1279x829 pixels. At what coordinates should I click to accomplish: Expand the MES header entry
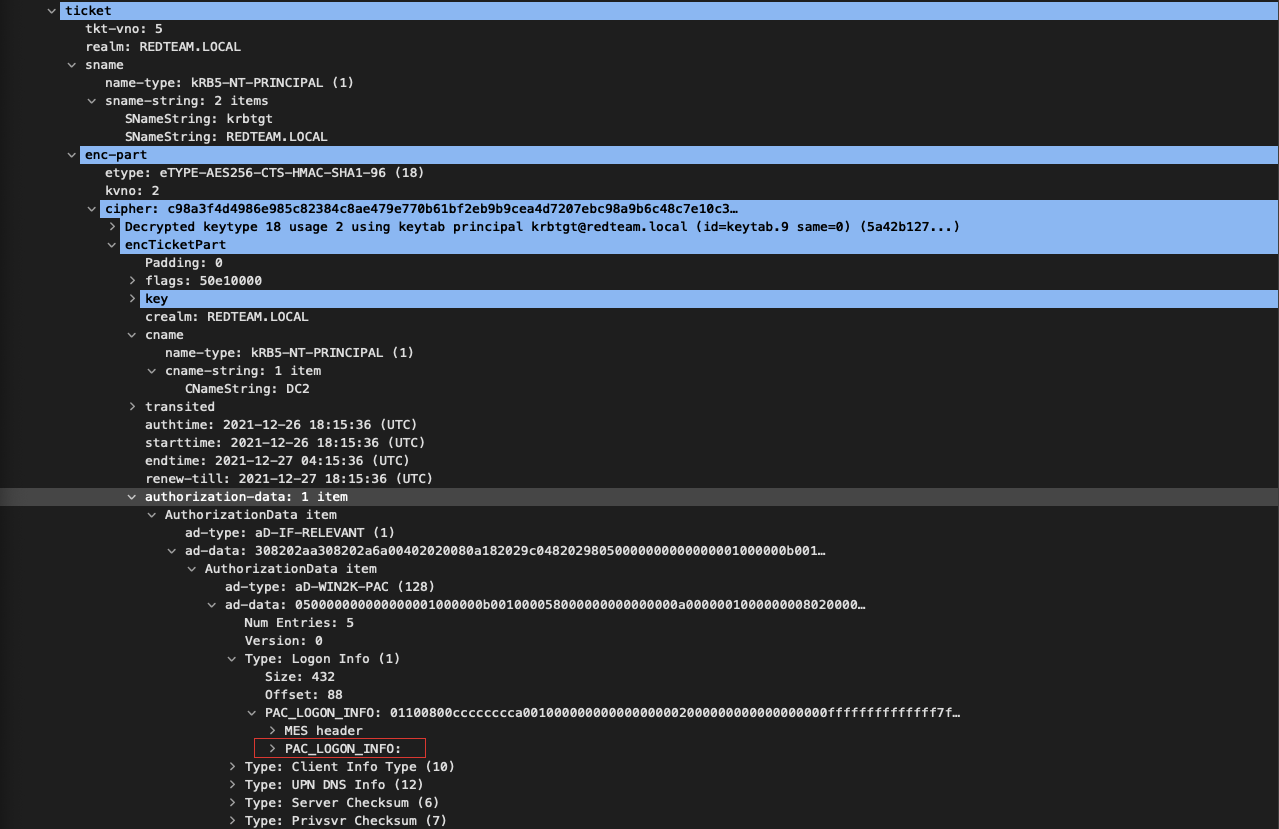click(x=272, y=731)
